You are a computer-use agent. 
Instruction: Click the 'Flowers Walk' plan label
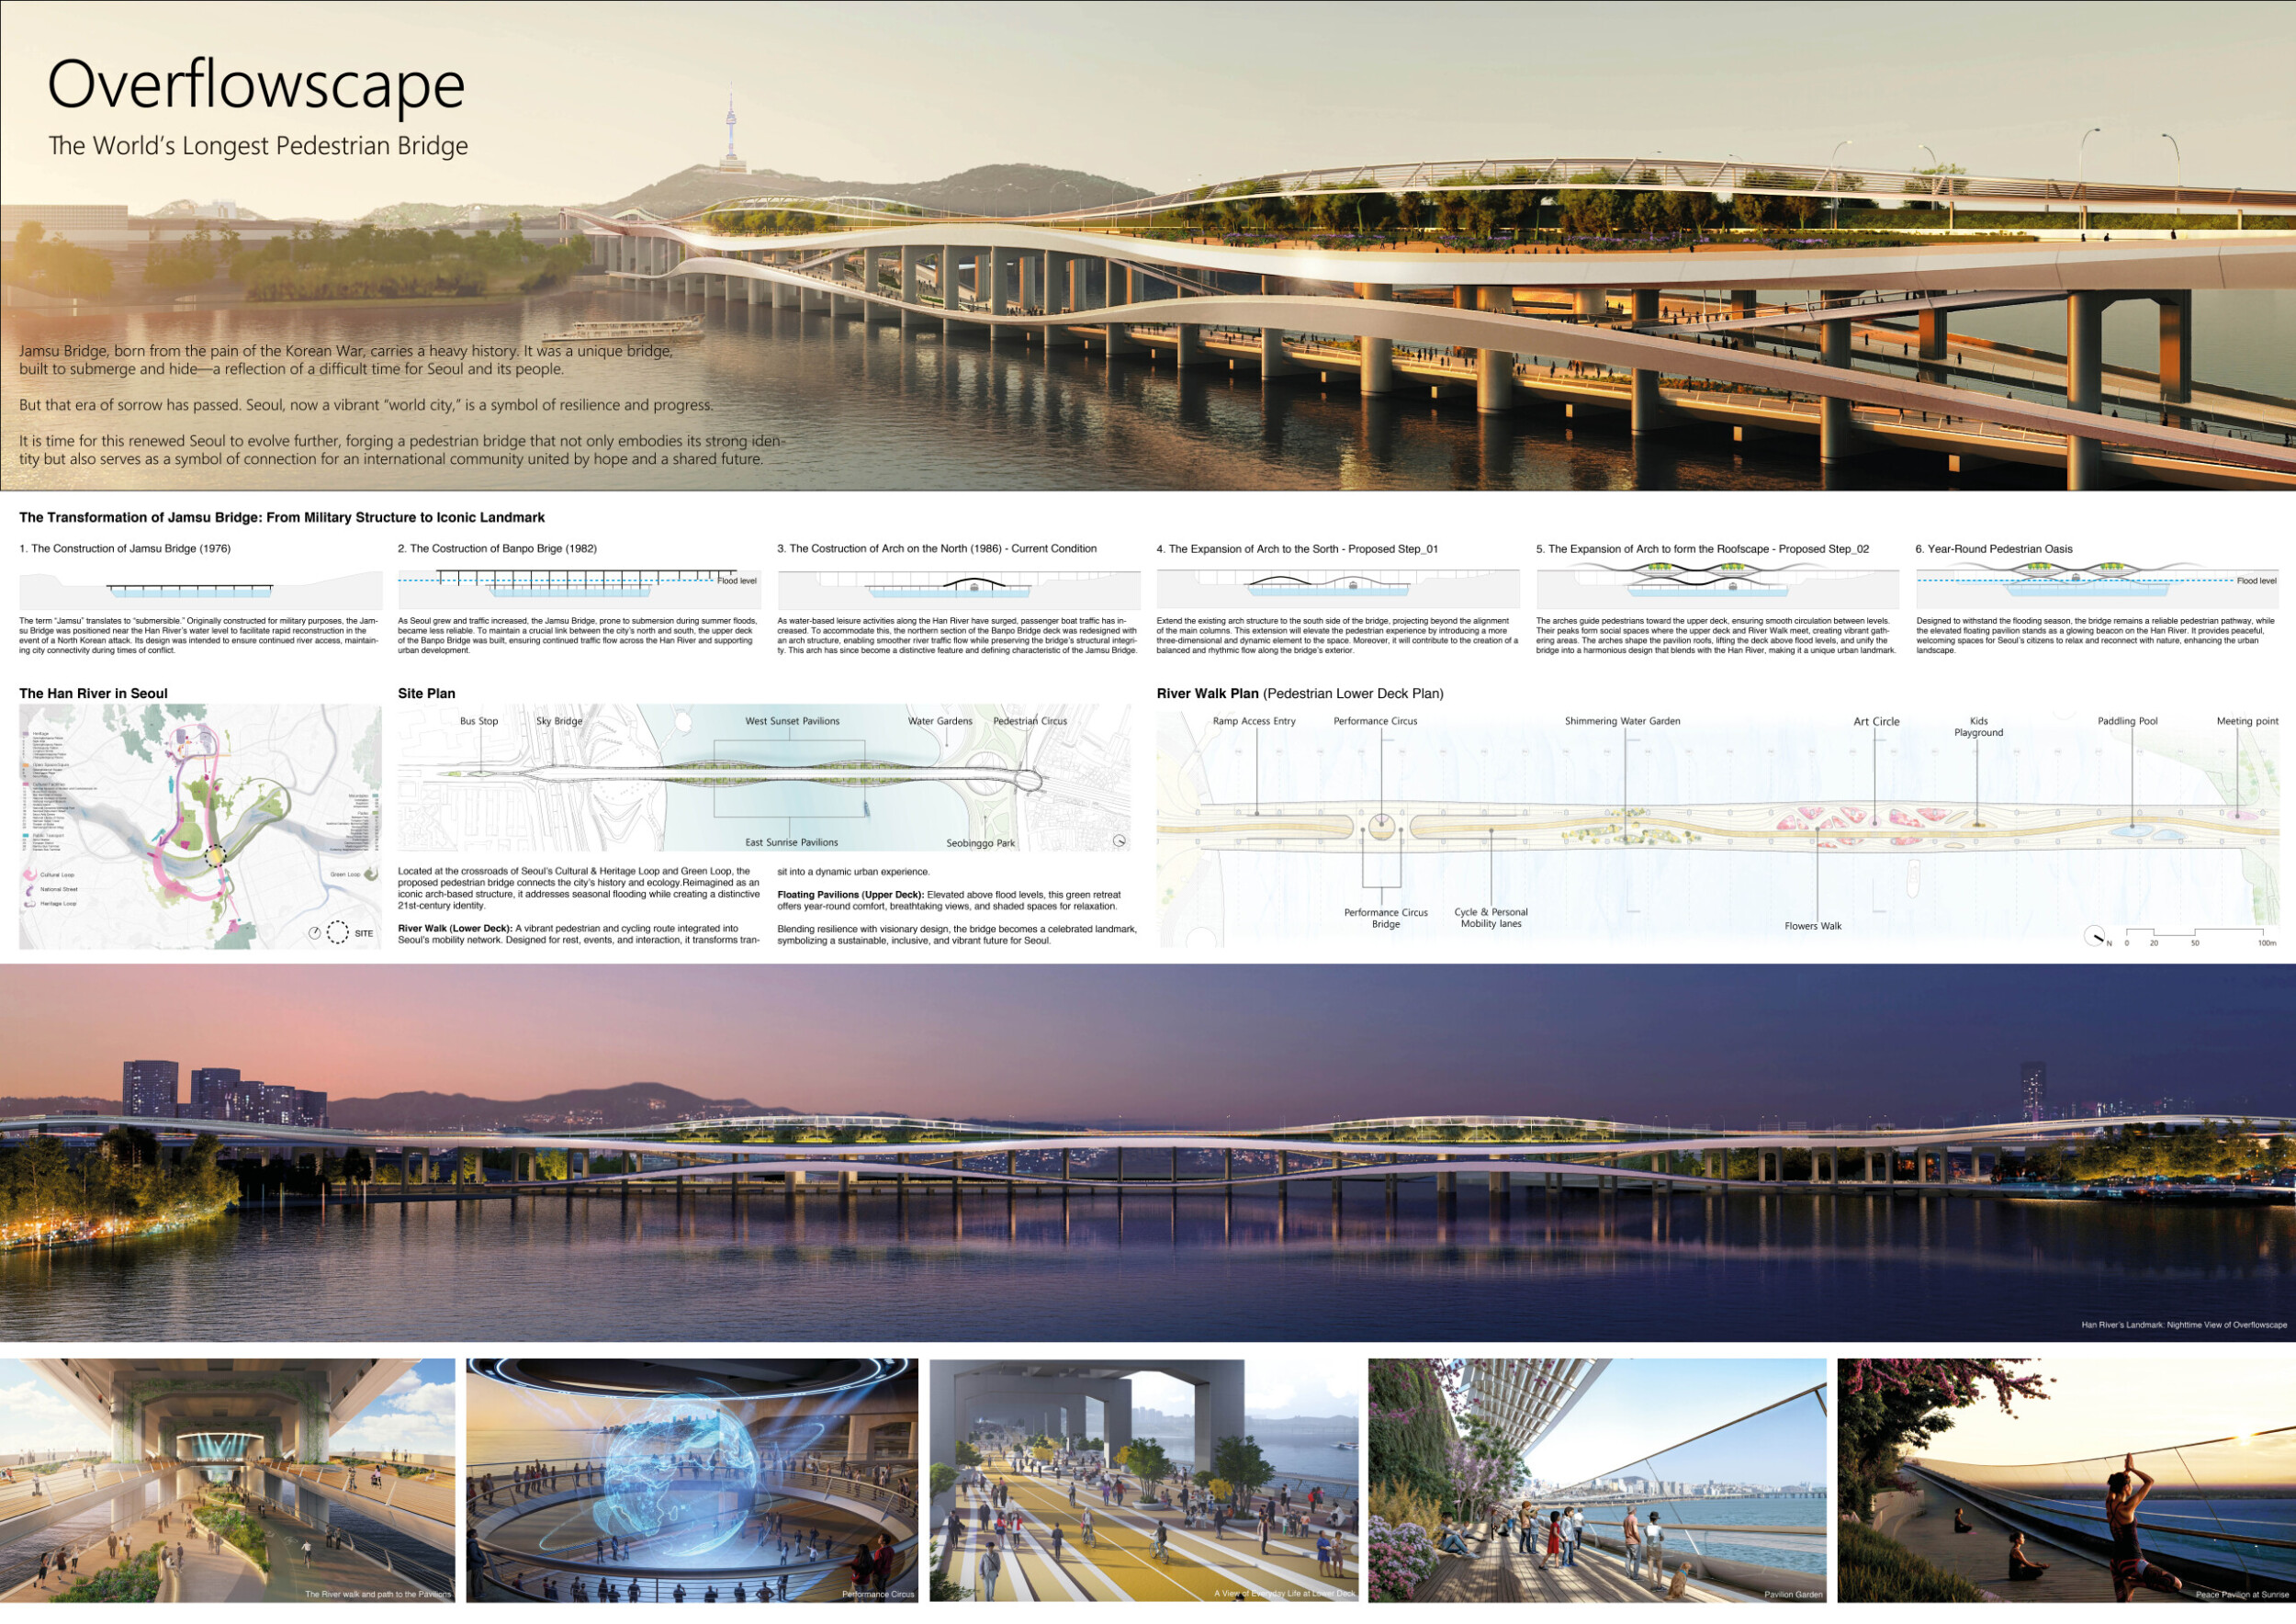click(x=1812, y=926)
